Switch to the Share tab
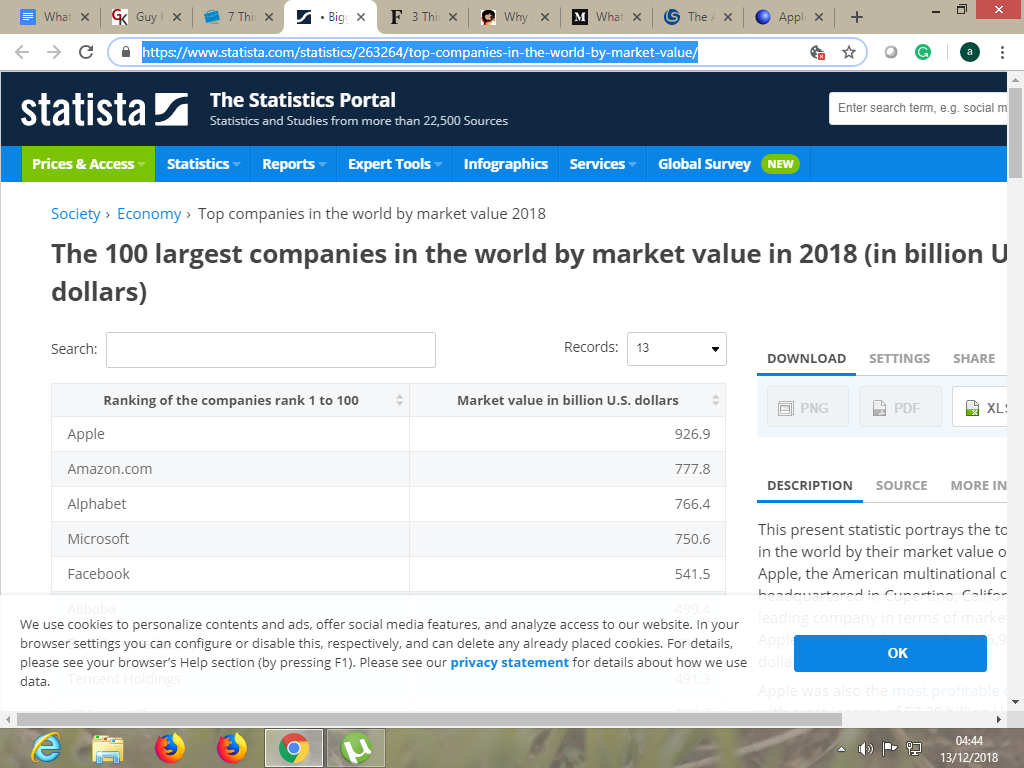 (x=974, y=359)
